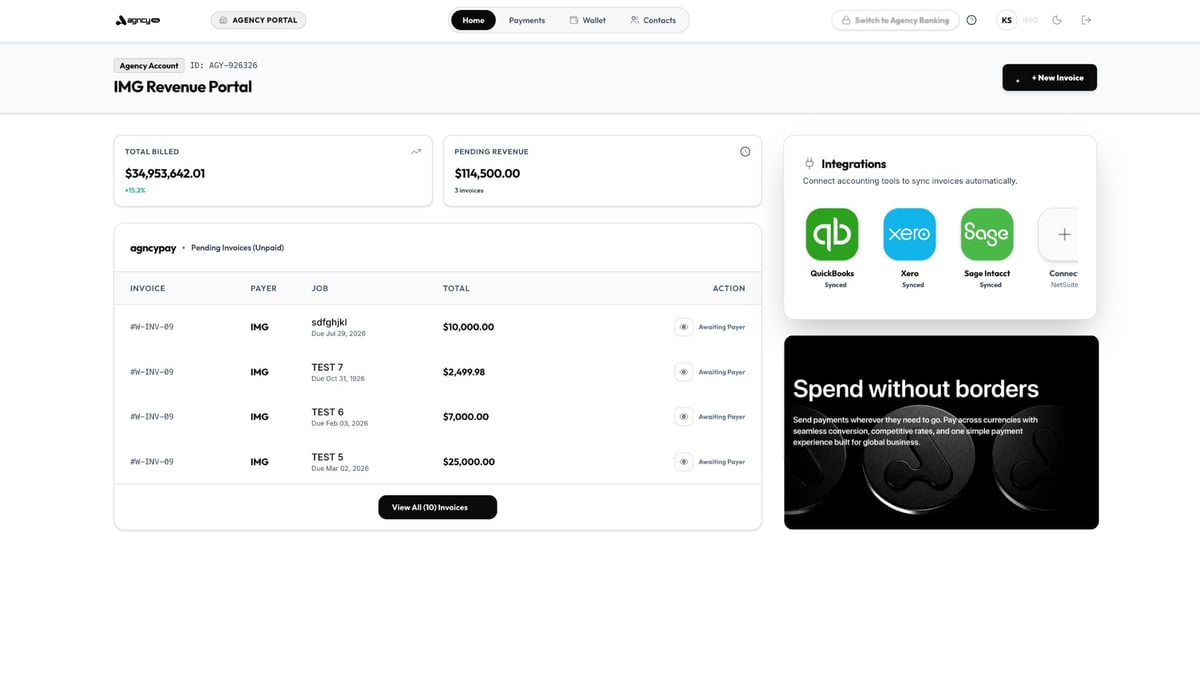The image size is (1200, 675).
Task: Open the Payments tab
Action: click(x=527, y=20)
